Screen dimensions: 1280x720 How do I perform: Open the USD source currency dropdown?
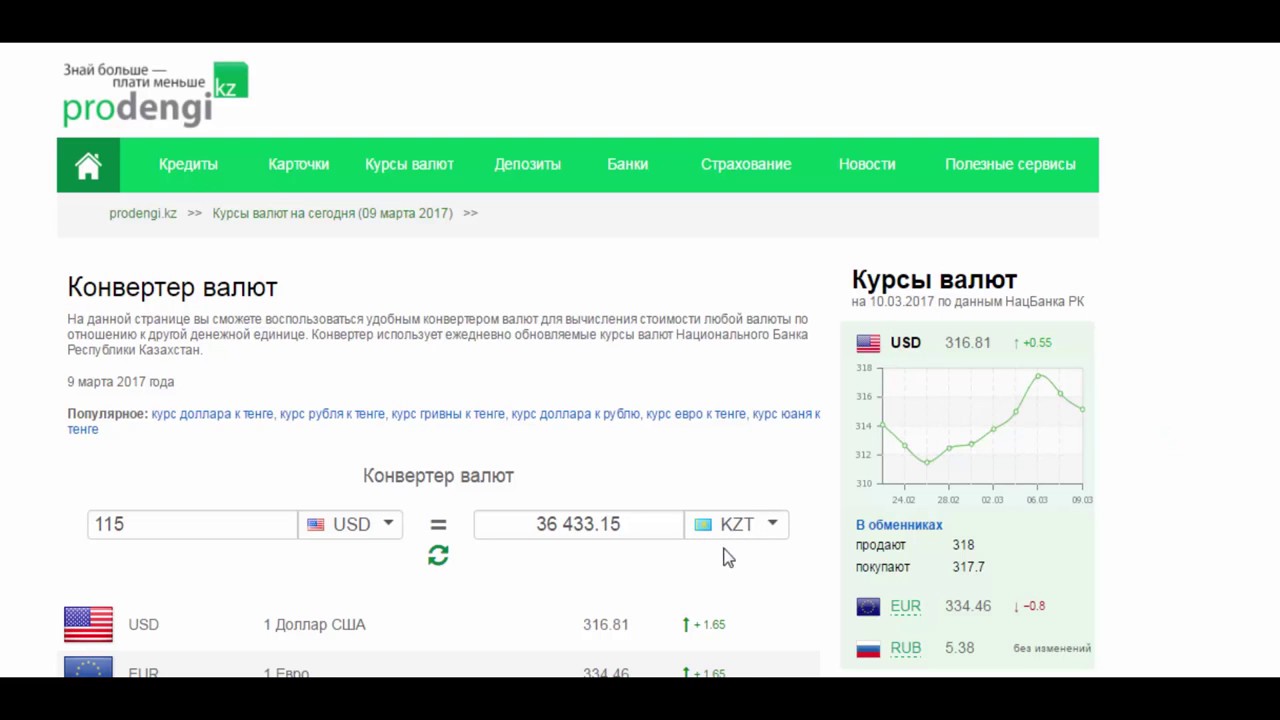coord(350,524)
